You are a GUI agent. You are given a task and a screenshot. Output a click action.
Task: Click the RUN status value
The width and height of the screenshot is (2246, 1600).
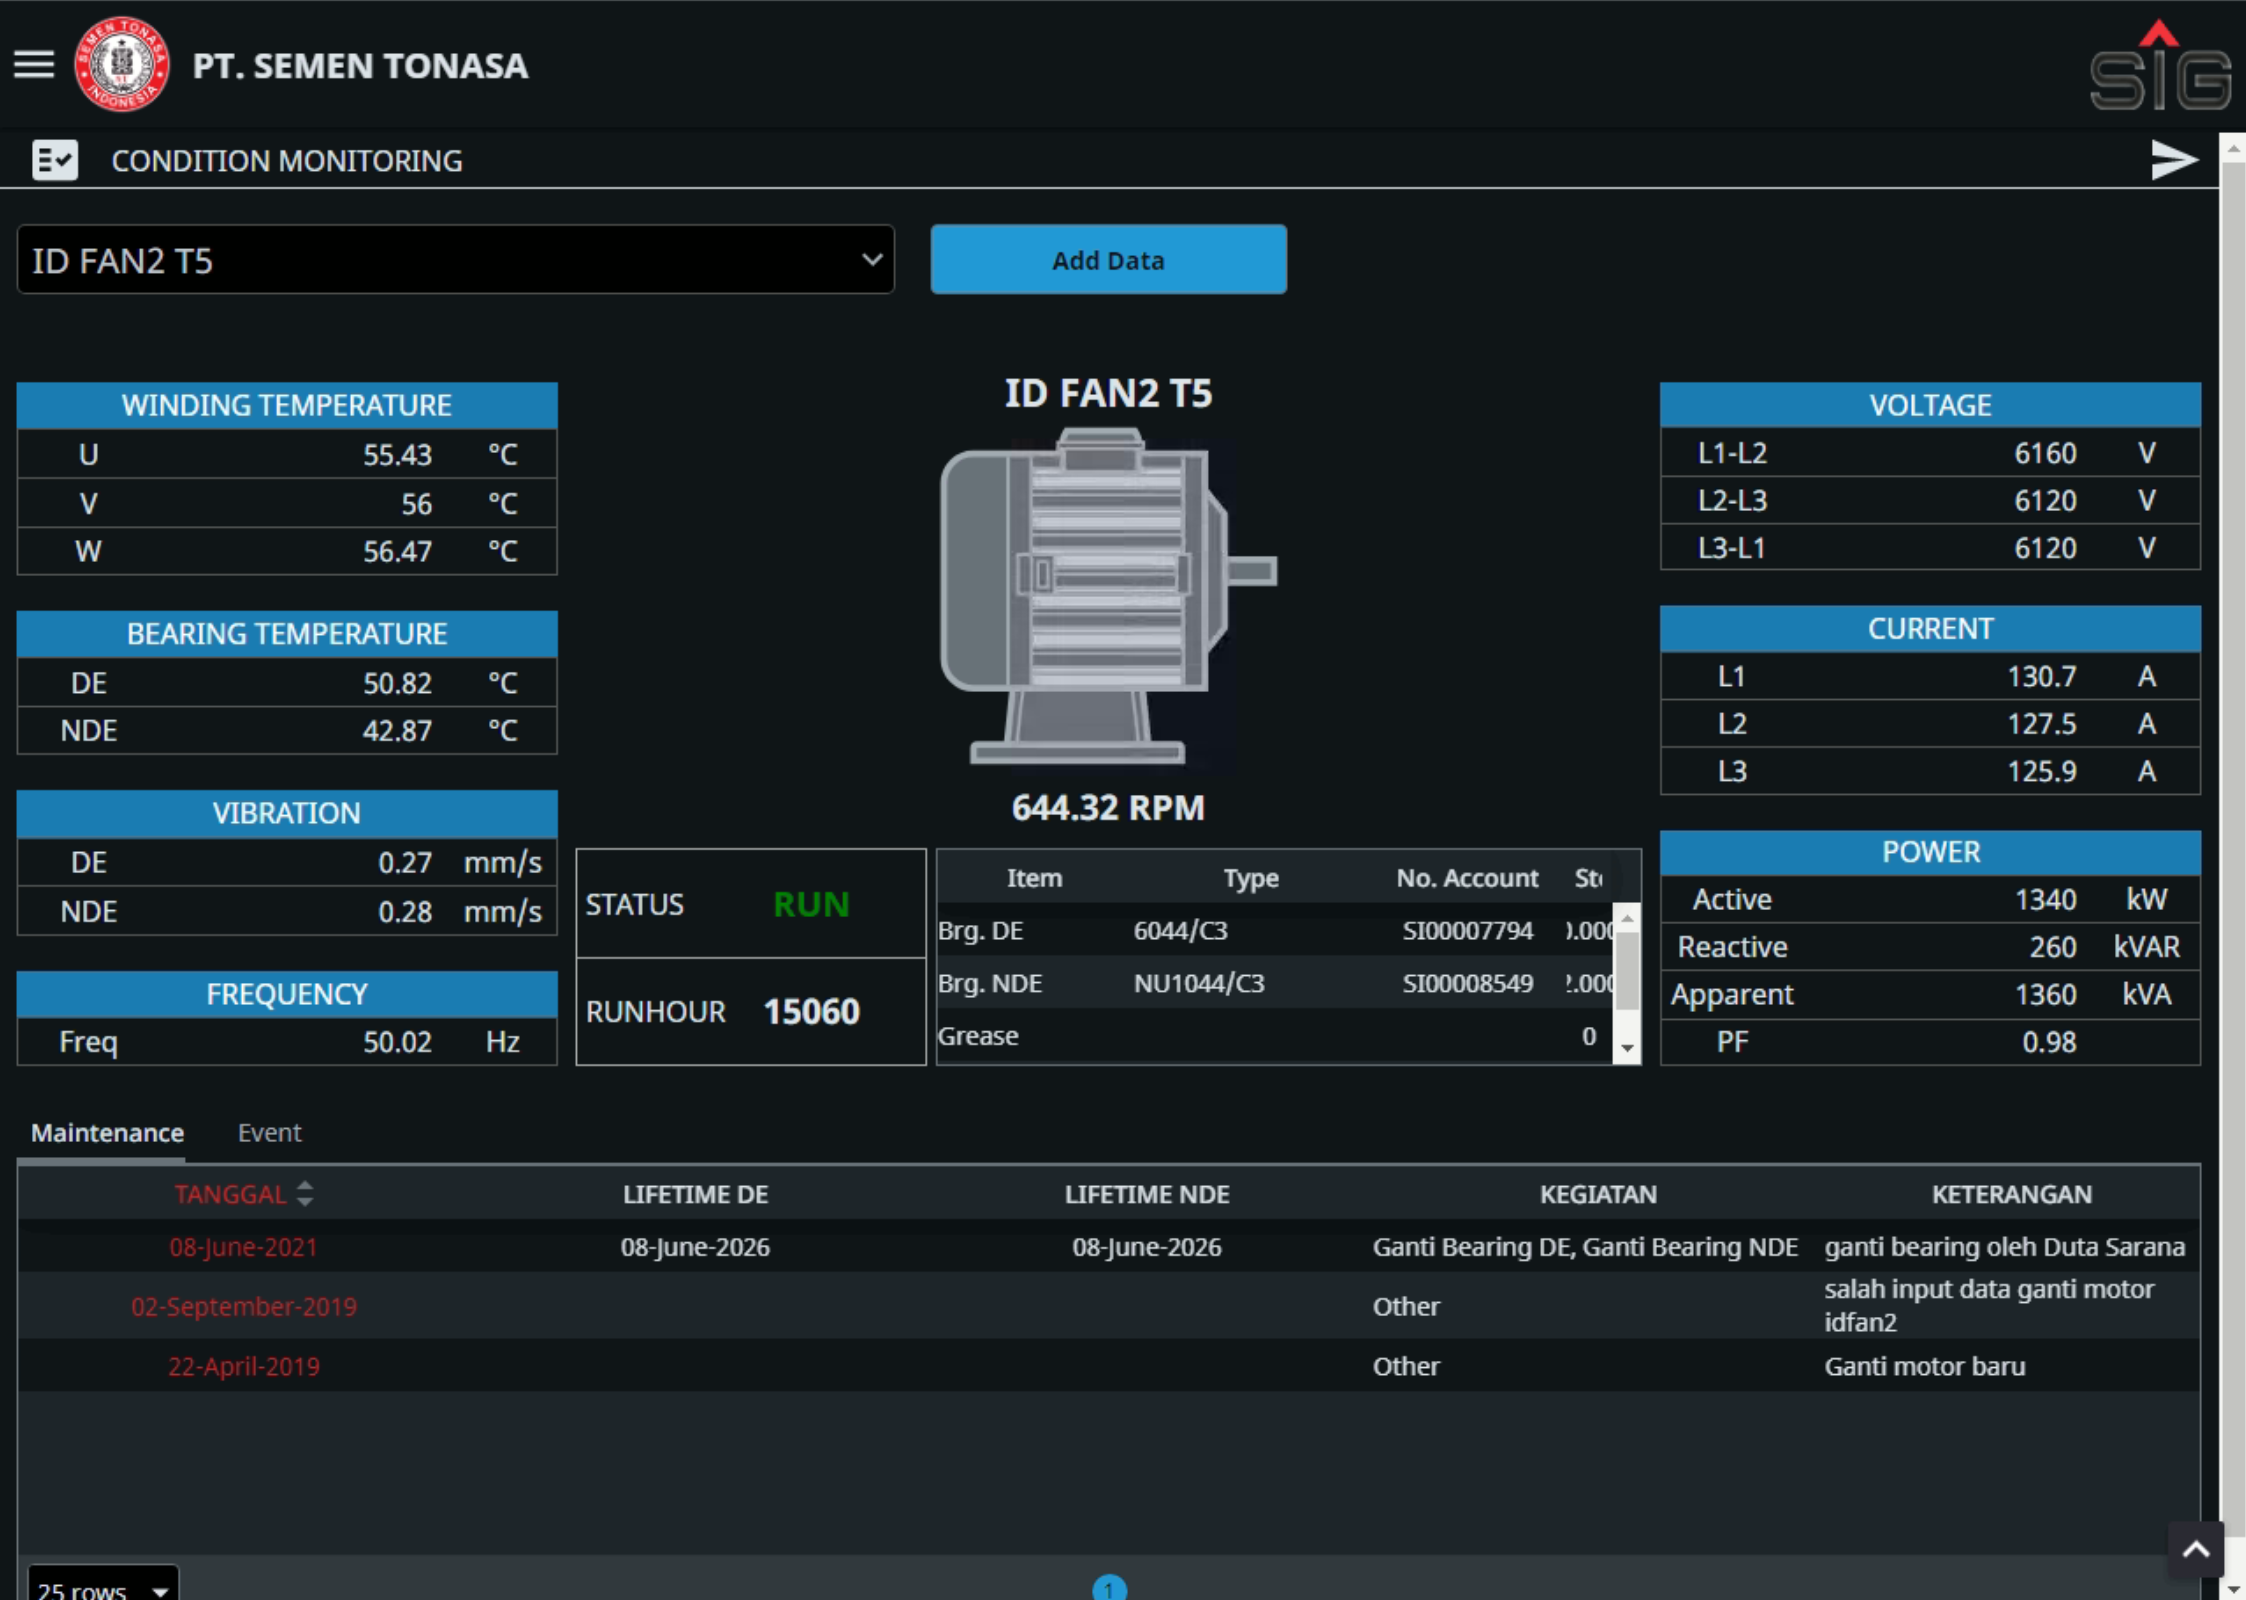tap(811, 904)
